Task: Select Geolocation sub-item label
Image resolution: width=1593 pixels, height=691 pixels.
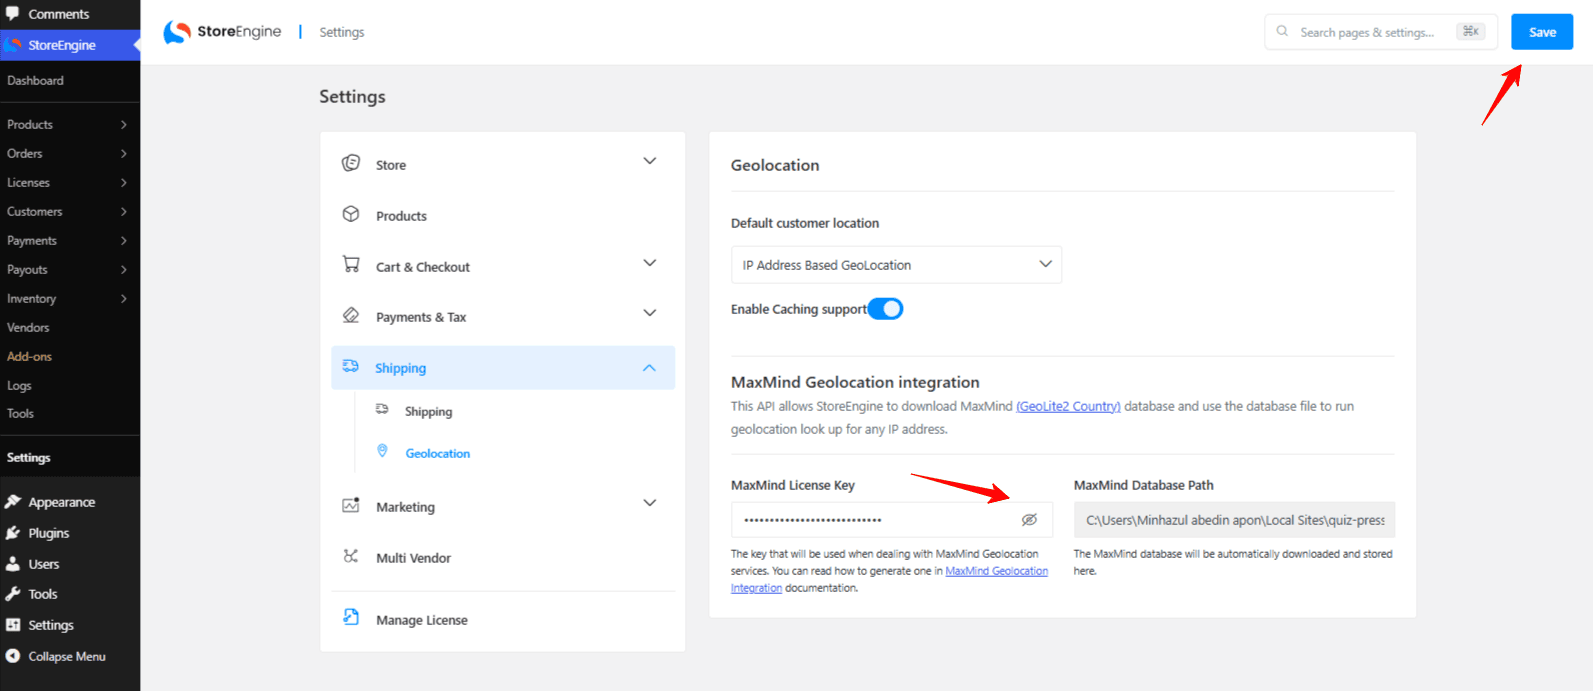Action: pos(438,453)
